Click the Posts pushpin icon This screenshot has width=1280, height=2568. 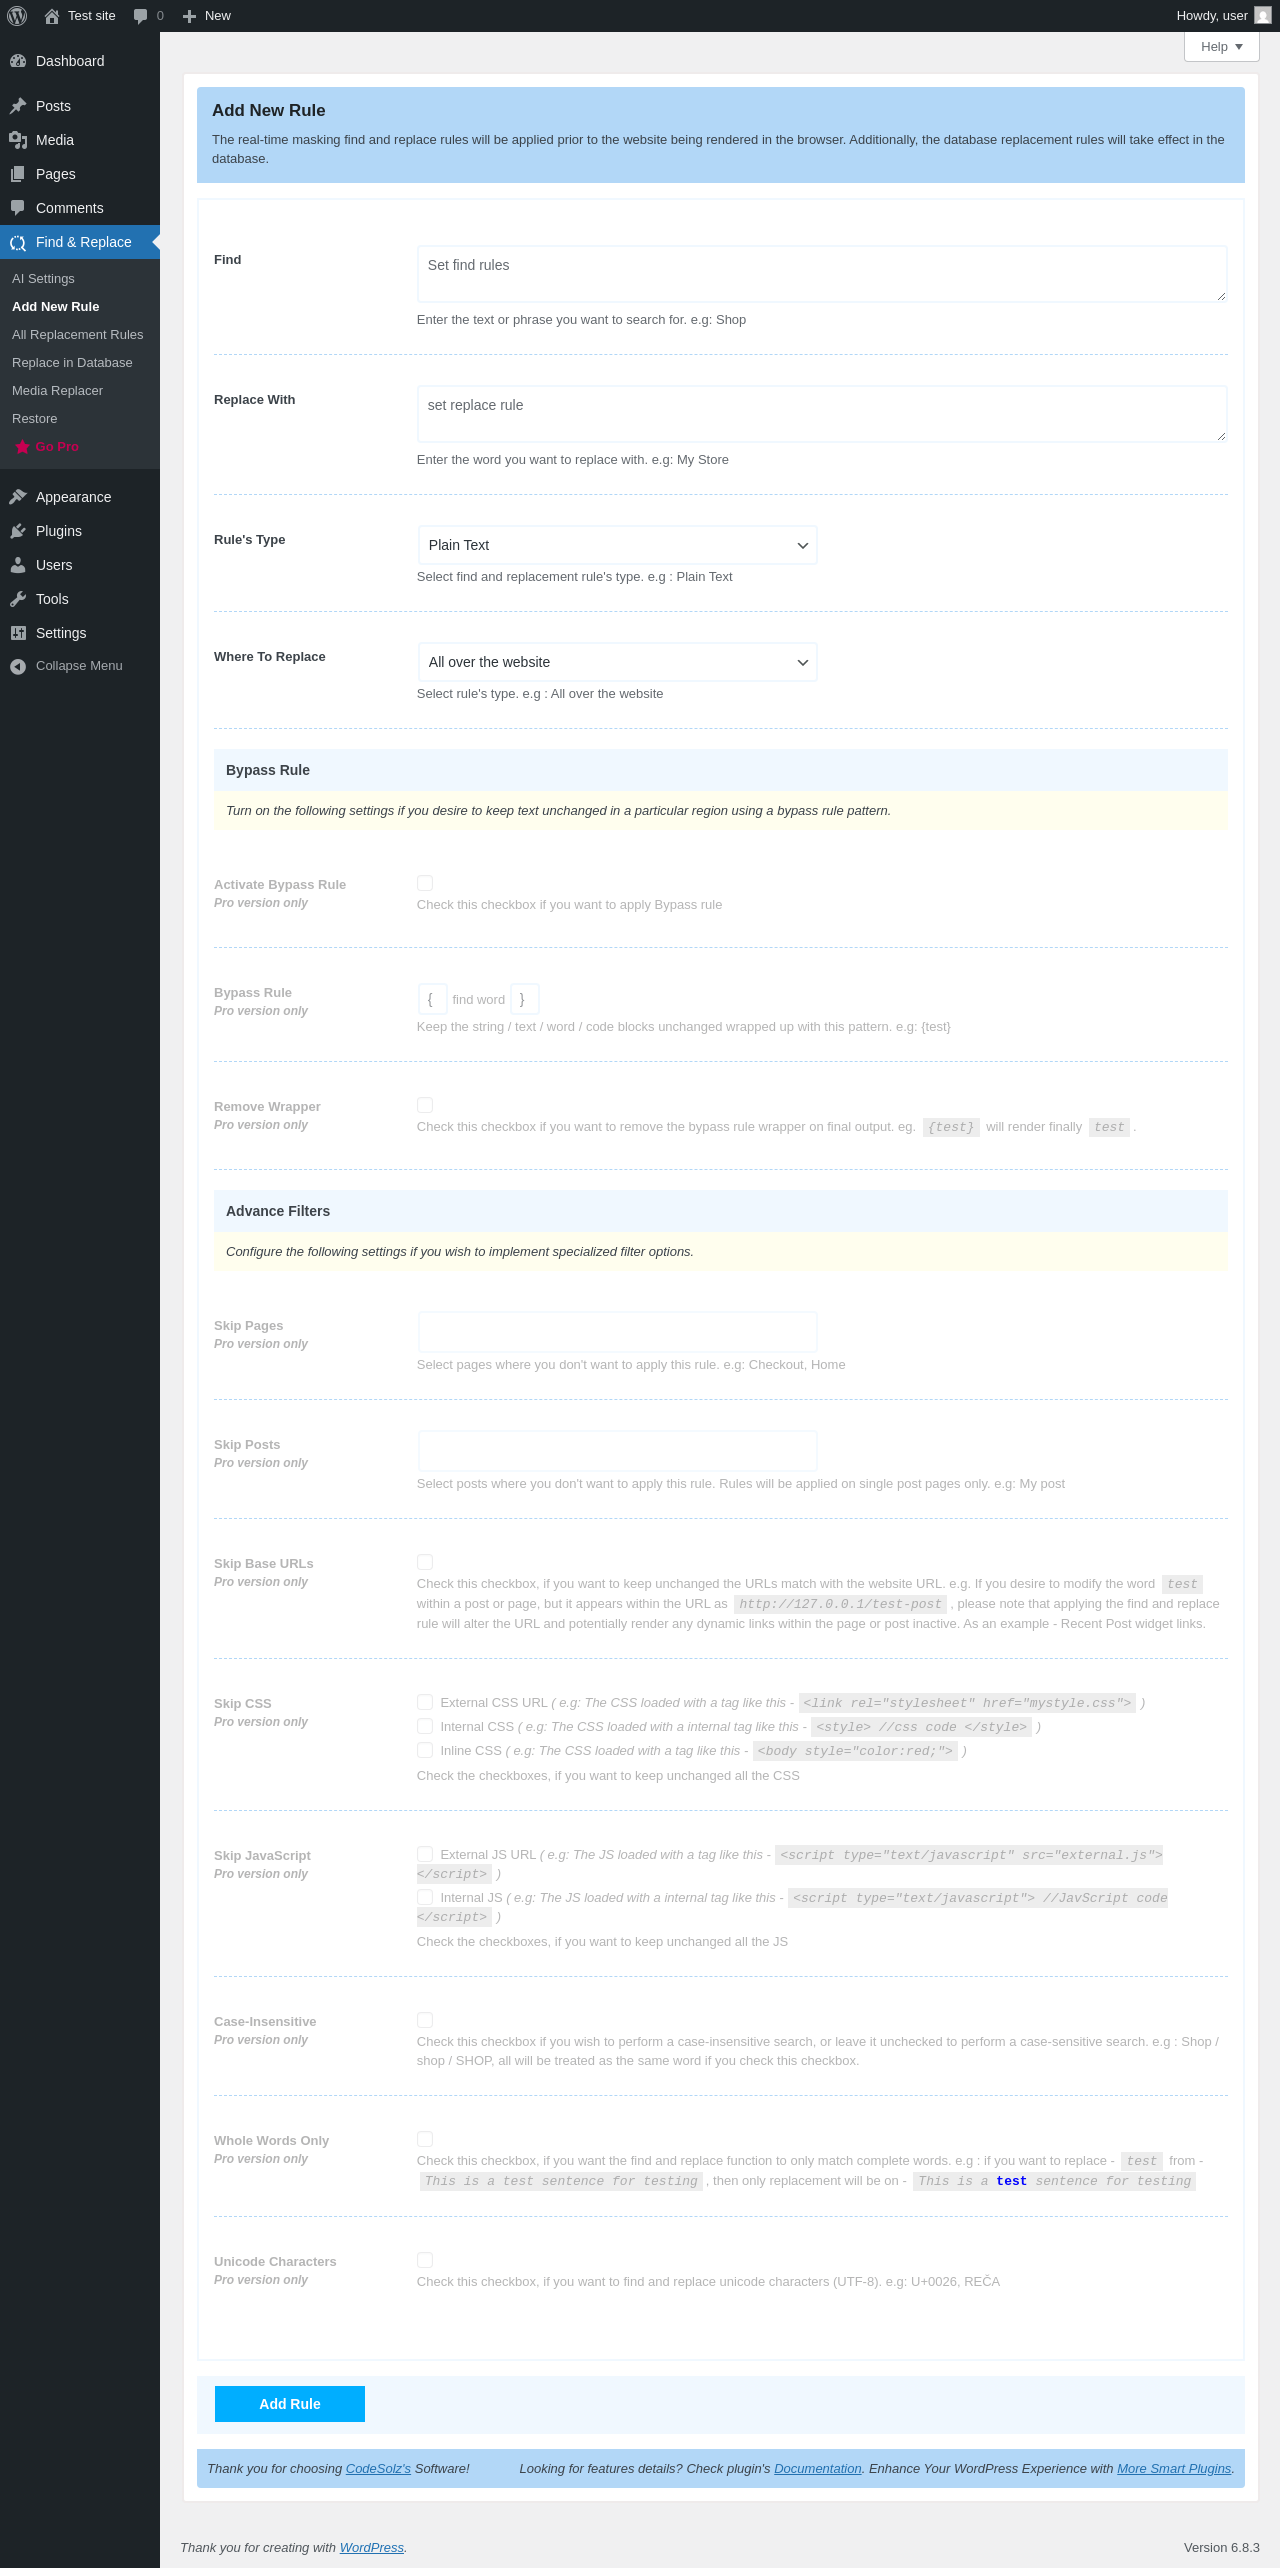pos(18,106)
